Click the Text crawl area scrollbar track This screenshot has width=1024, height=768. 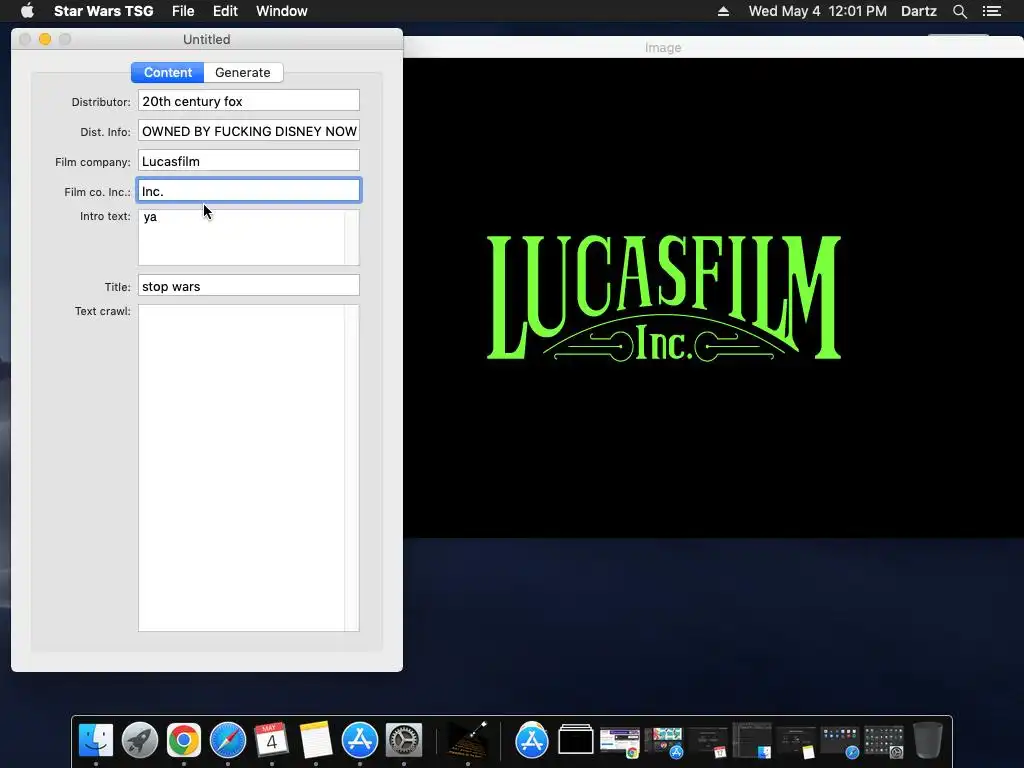[352, 468]
